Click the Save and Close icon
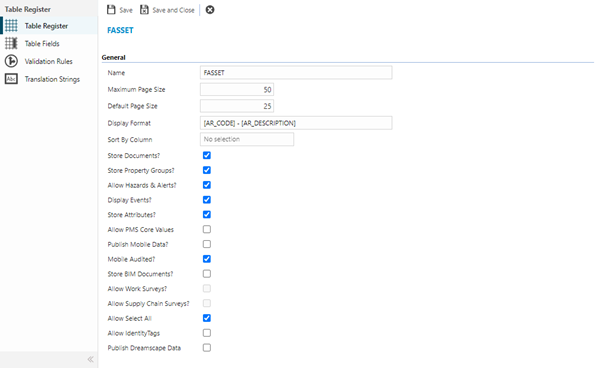 [x=144, y=10]
